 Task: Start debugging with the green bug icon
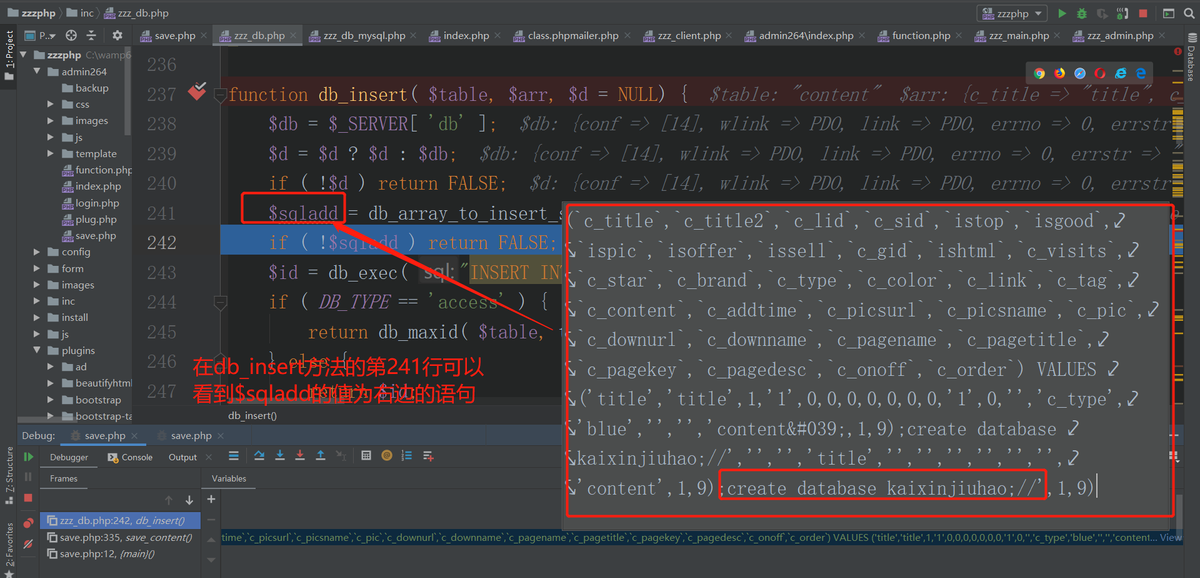tap(1082, 13)
